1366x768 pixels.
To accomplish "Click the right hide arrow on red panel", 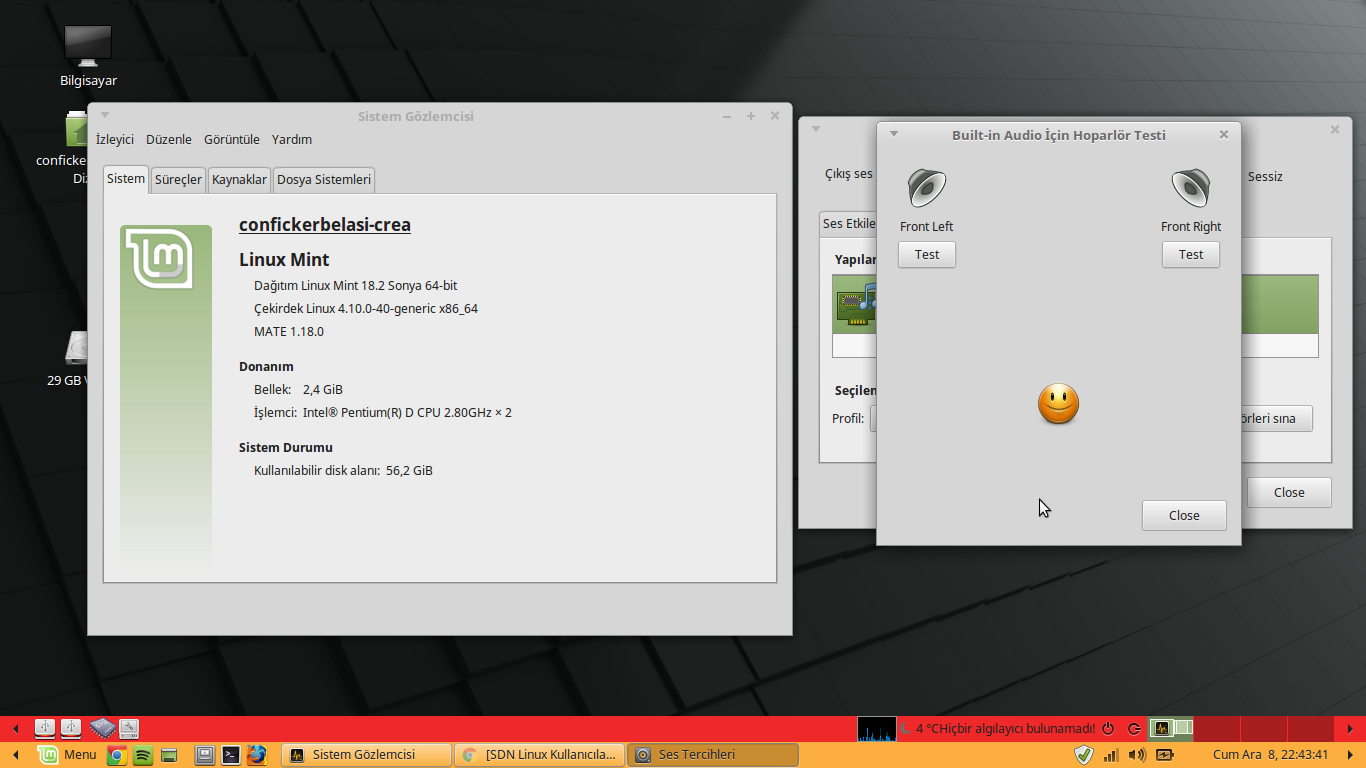I will pyautogui.click(x=1351, y=729).
